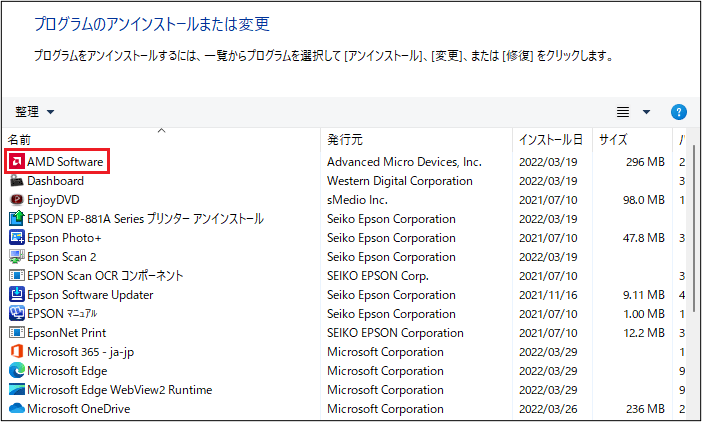Click the EnjoyDVD disc icon

point(17,200)
